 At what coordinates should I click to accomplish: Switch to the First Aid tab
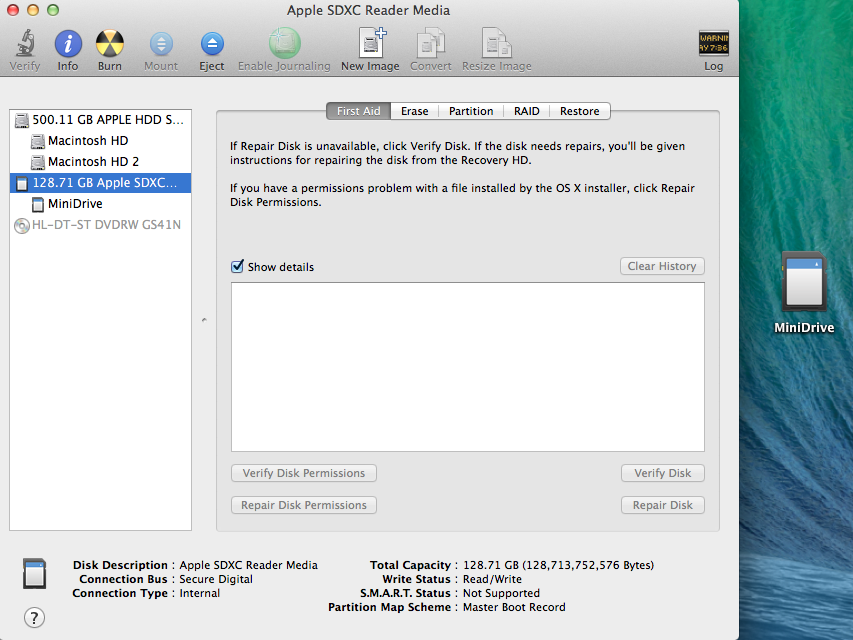[358, 111]
